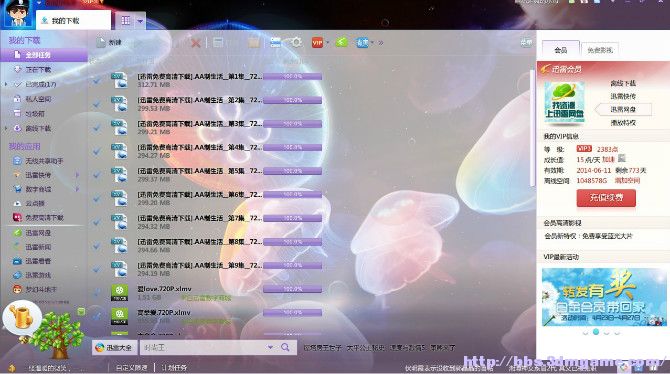Expand the 已完成(17) tree node arrow
670x374 pixels.
(6, 85)
